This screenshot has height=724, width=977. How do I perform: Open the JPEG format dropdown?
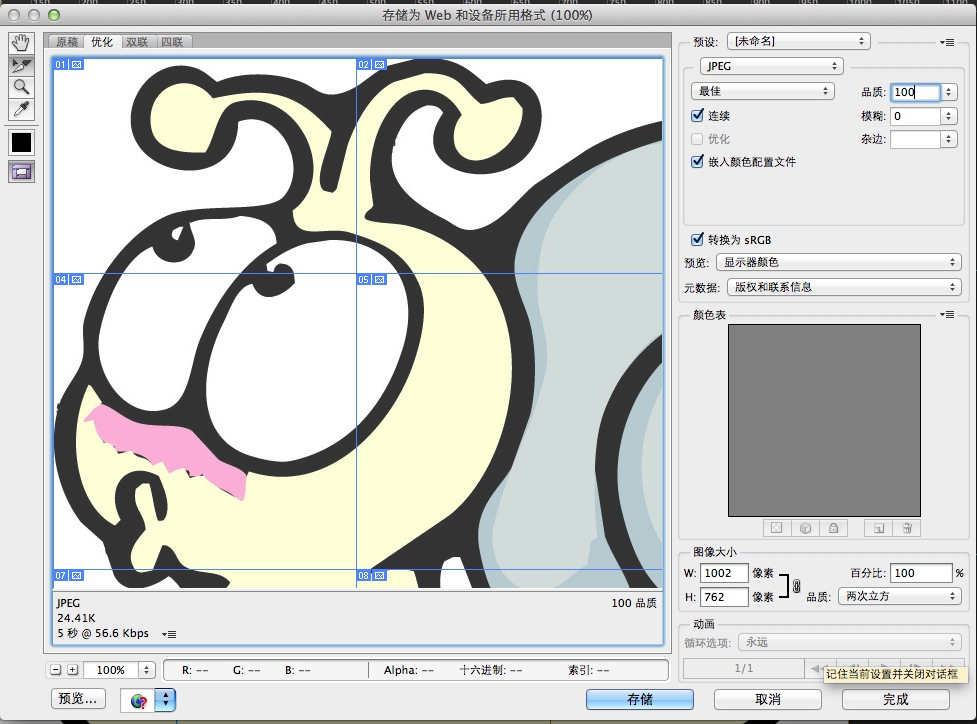click(x=771, y=66)
